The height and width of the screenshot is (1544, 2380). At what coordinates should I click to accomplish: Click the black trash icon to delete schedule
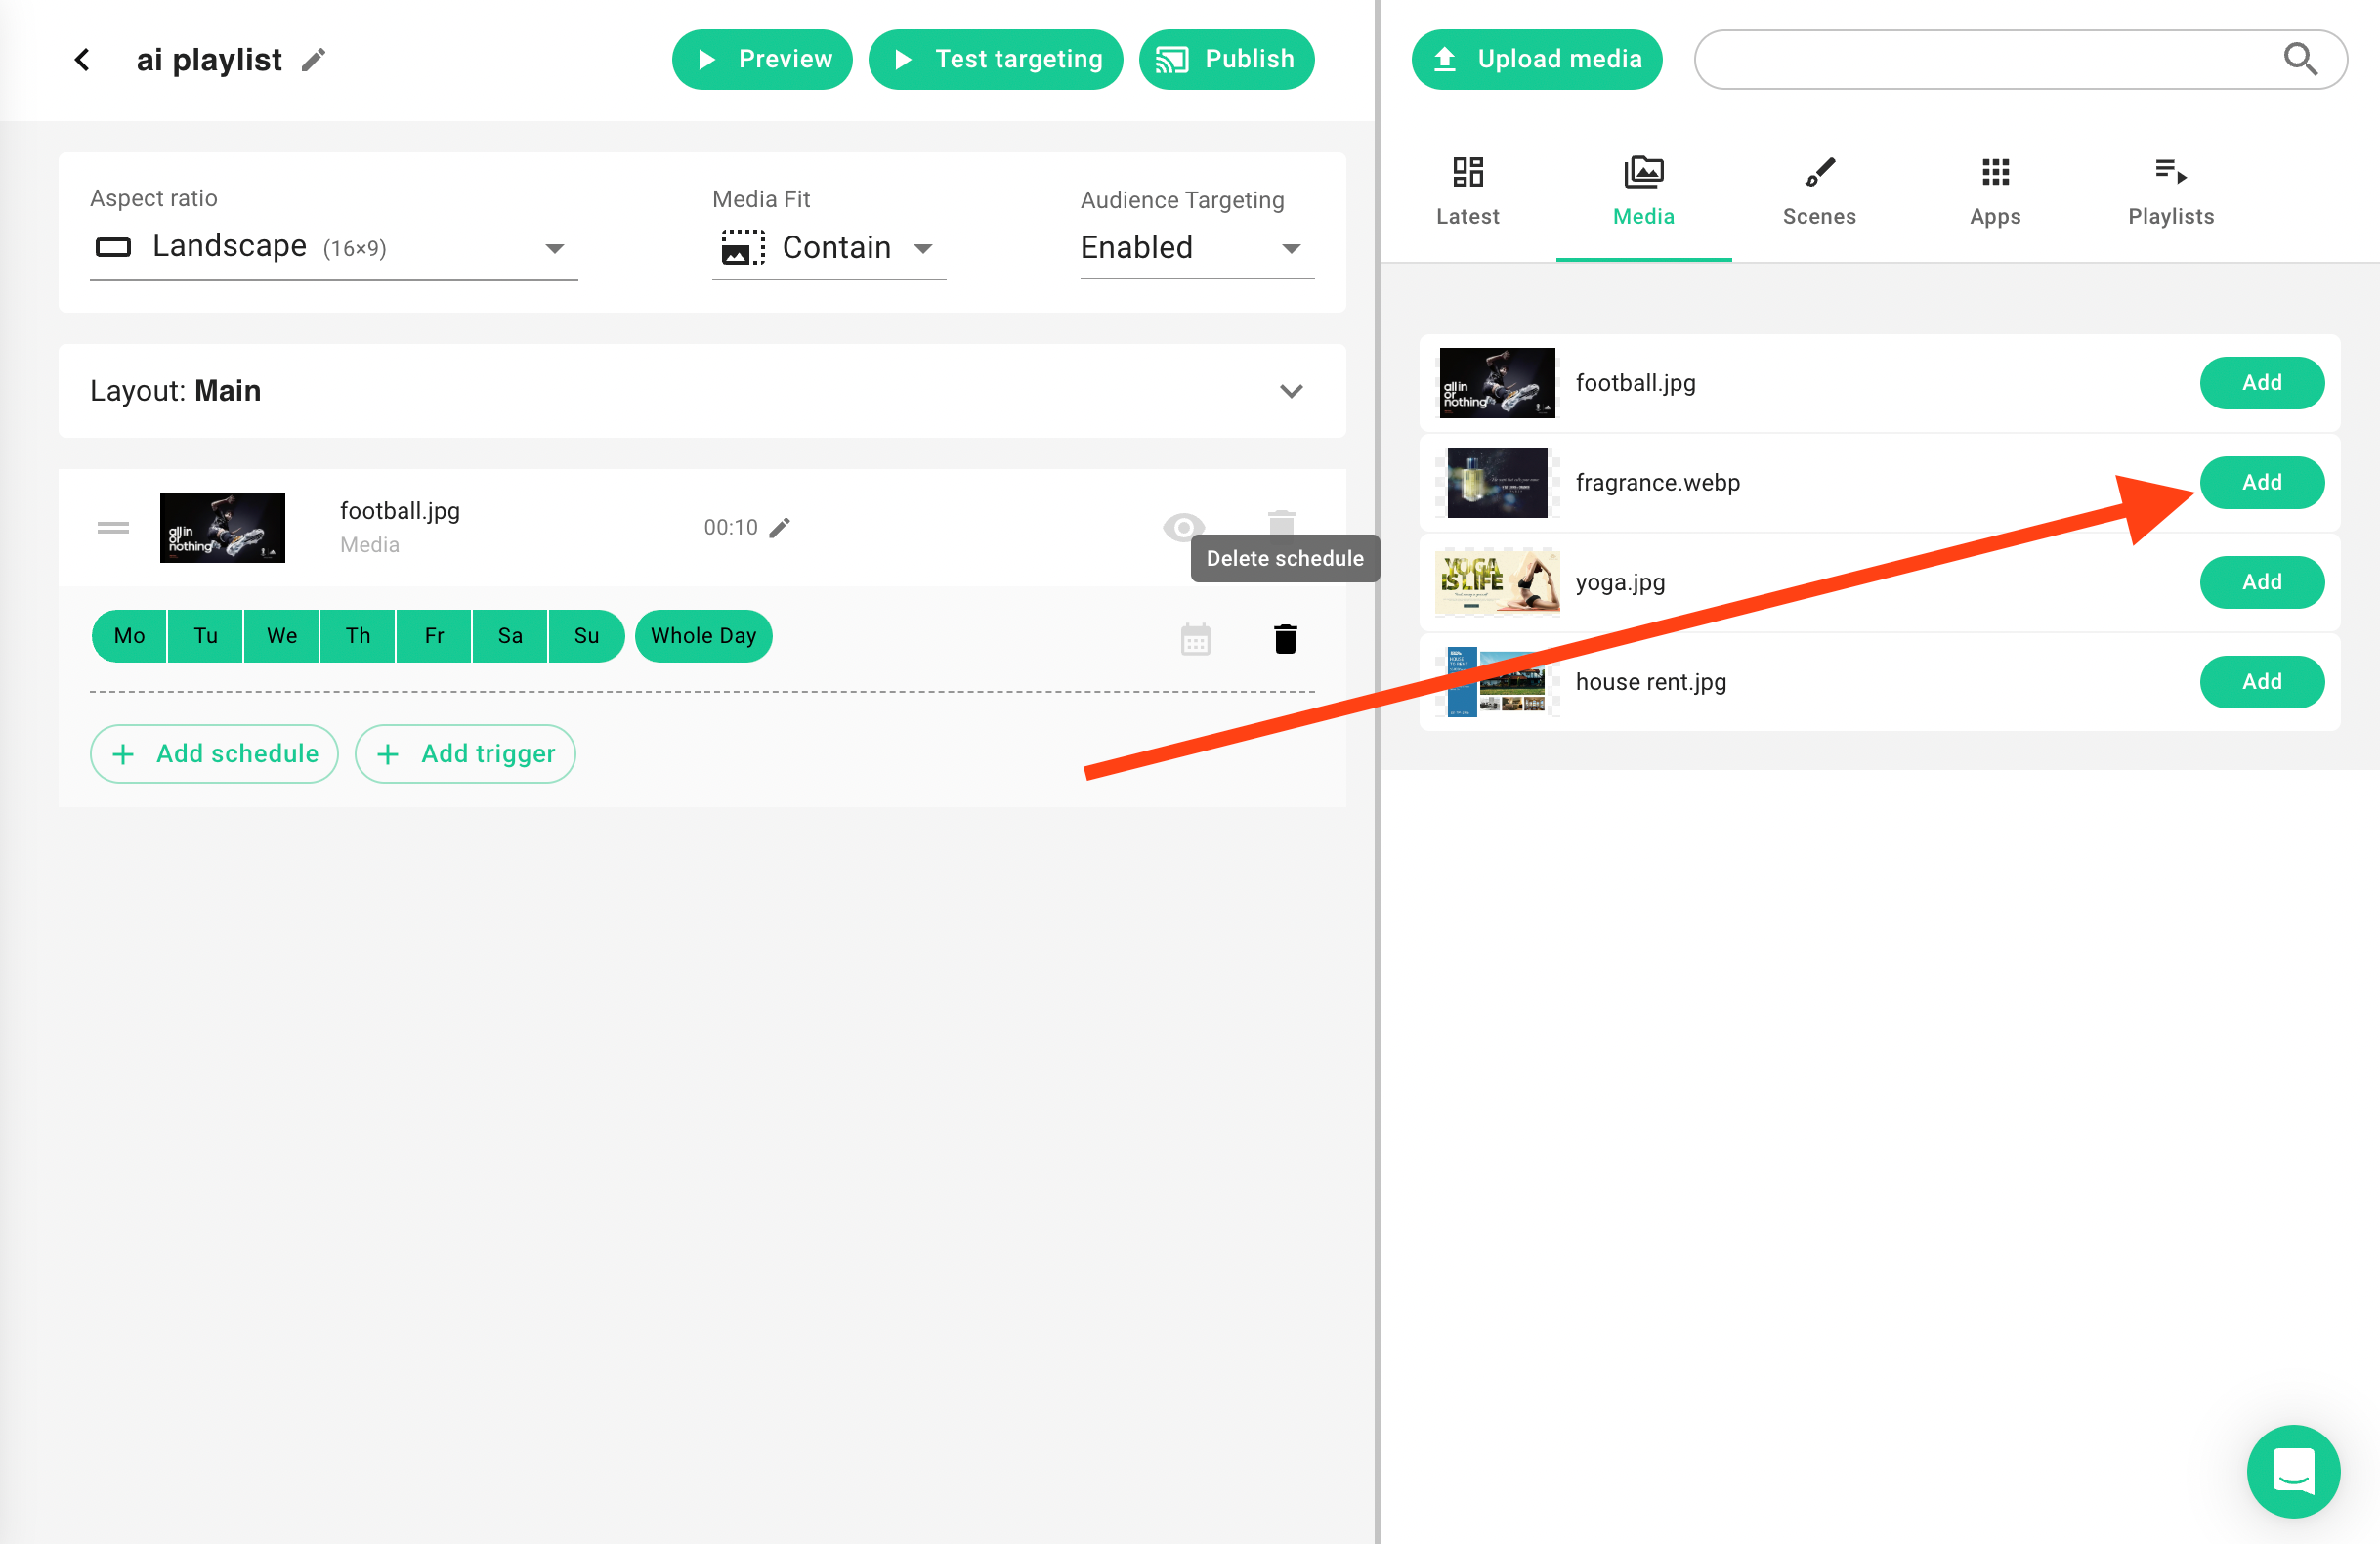(x=1285, y=638)
